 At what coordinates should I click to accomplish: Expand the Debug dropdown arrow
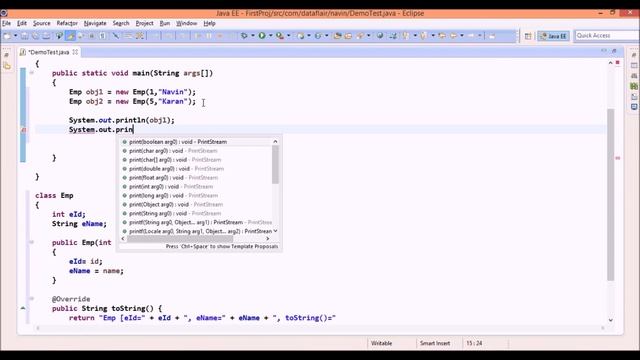253,36
